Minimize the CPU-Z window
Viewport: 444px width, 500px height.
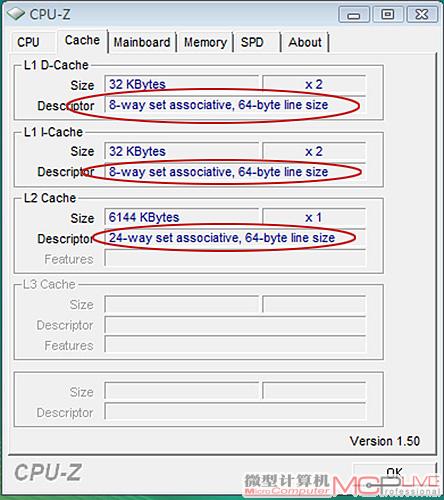354,15
